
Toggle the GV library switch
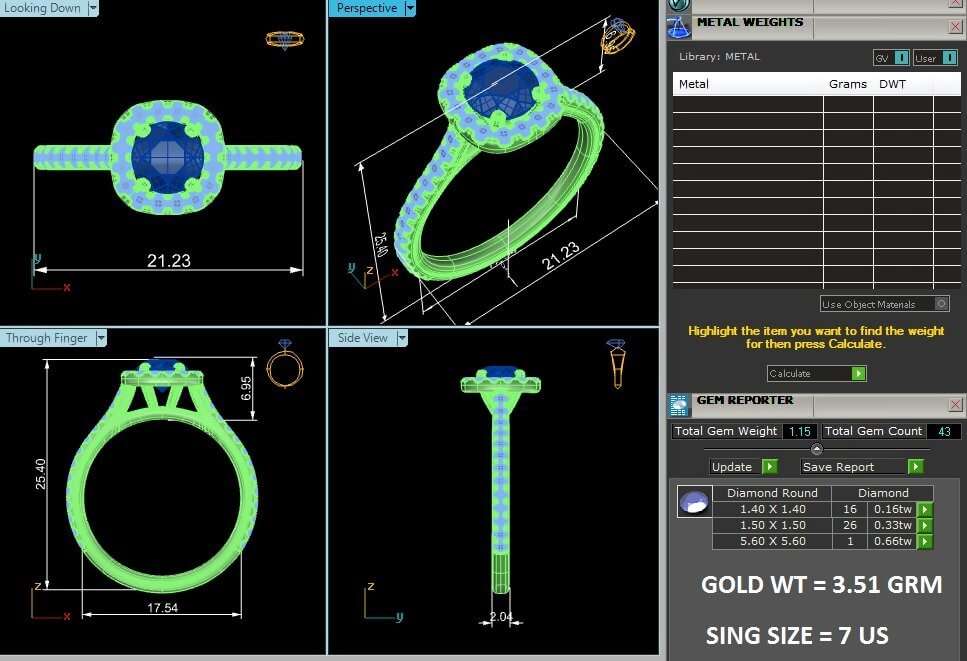902,58
